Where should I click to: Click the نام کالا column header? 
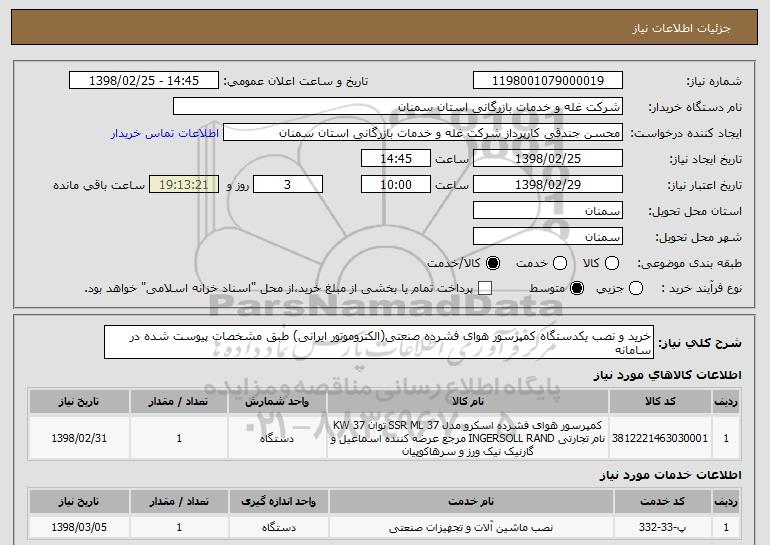click(468, 402)
